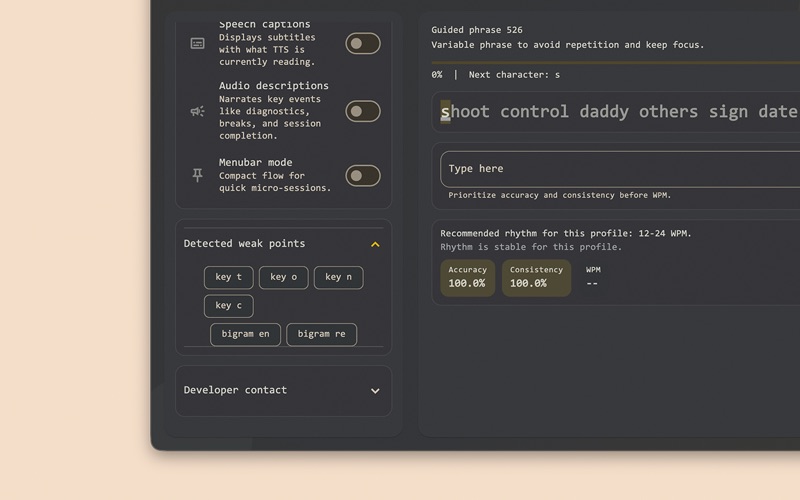
Task: Click the highlighted 's' in 'shoot'
Action: point(445,112)
